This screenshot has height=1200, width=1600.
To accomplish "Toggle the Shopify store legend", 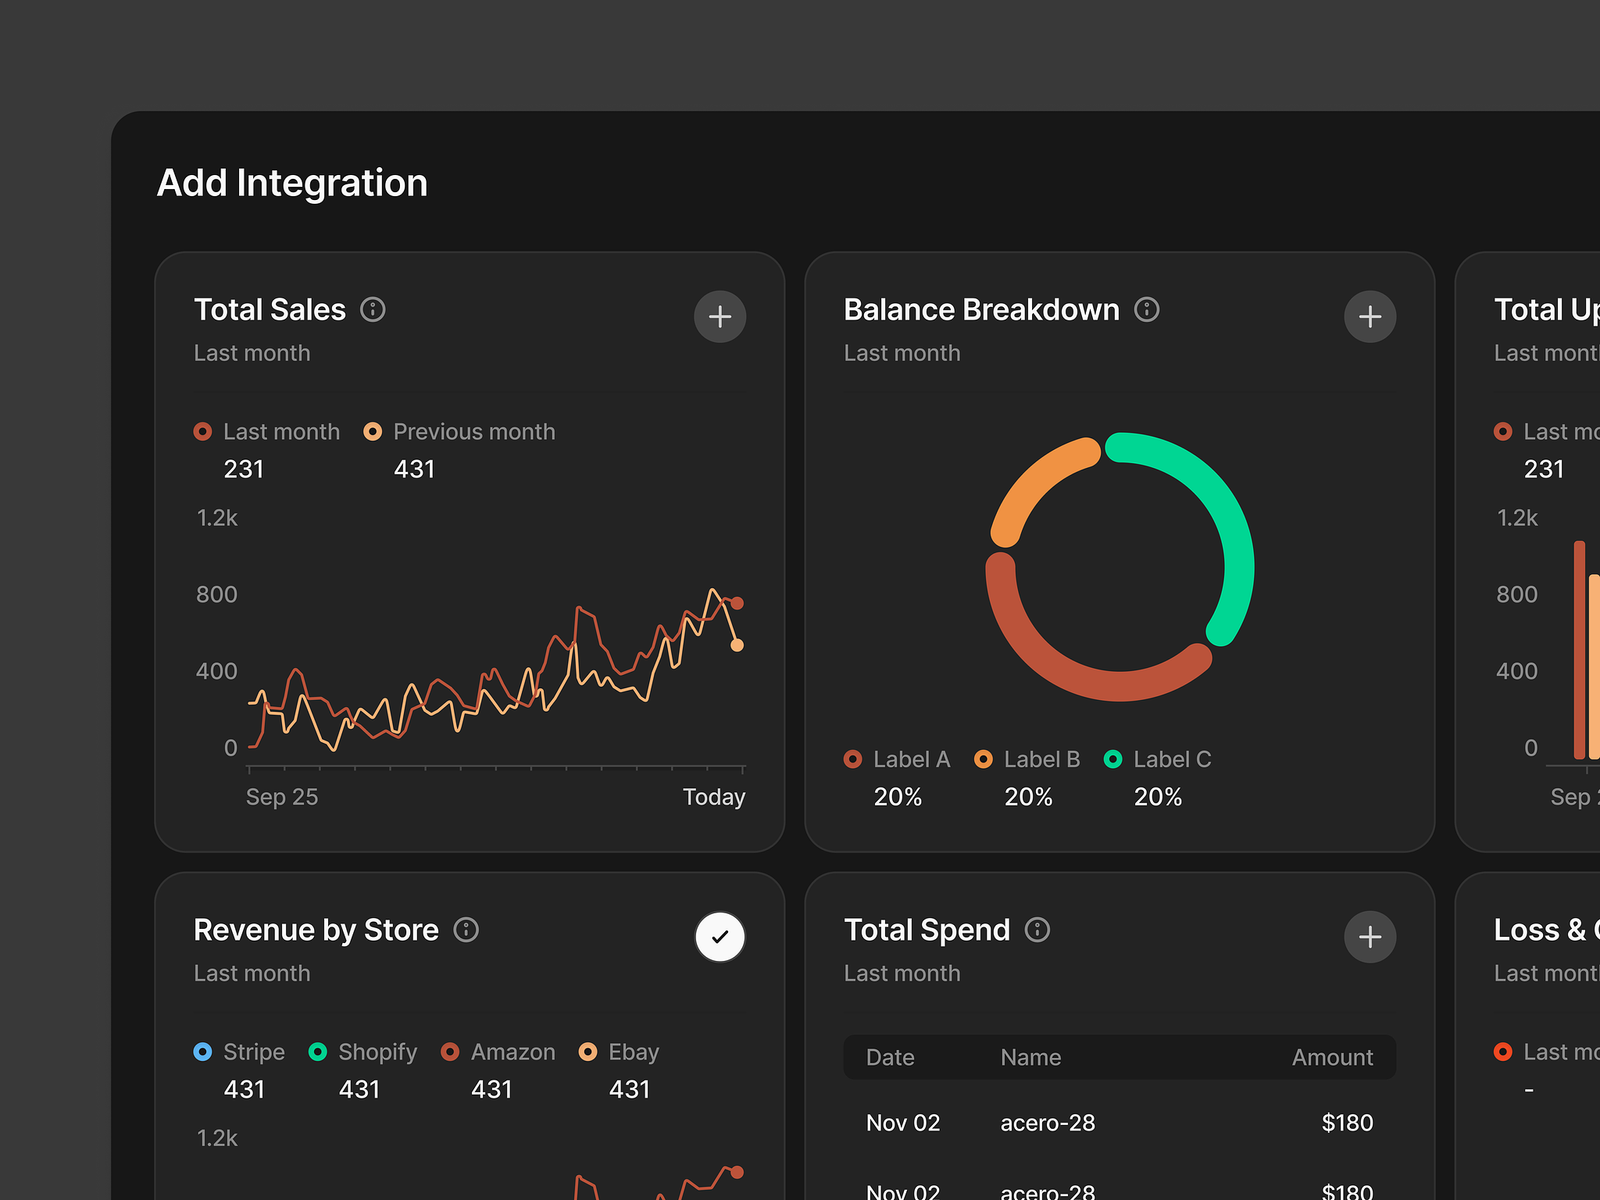I will (363, 1052).
